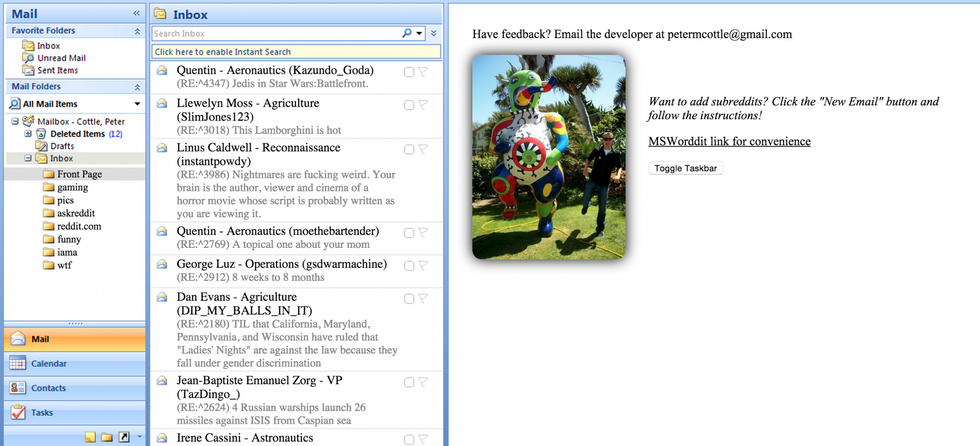Tick the checkbox on moethebartender message

409,234
